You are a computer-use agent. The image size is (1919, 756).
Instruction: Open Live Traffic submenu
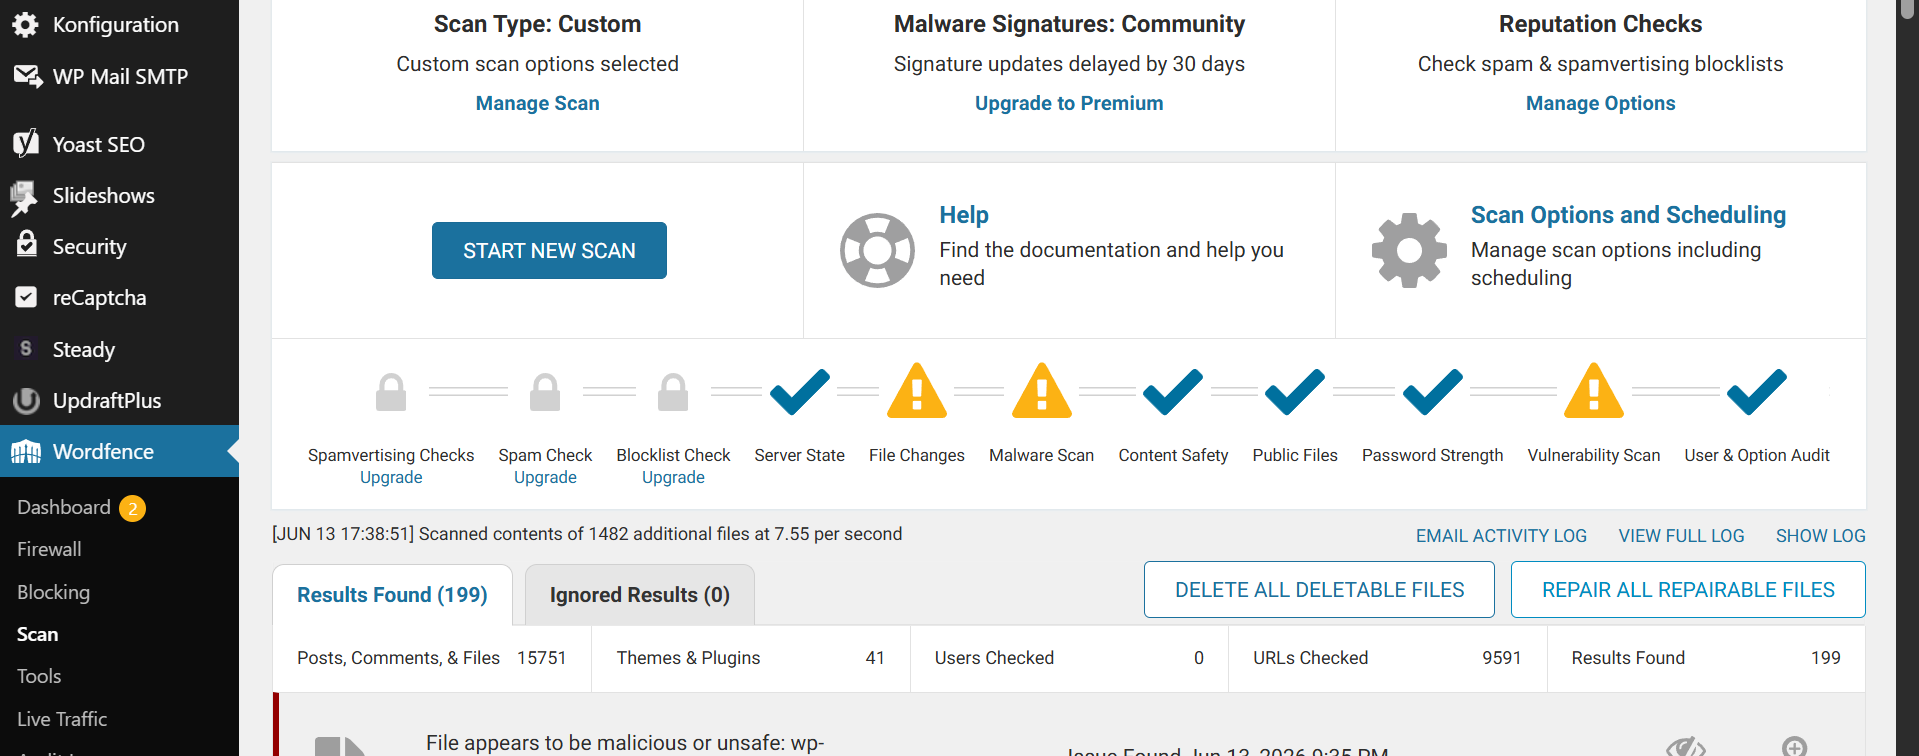62,719
